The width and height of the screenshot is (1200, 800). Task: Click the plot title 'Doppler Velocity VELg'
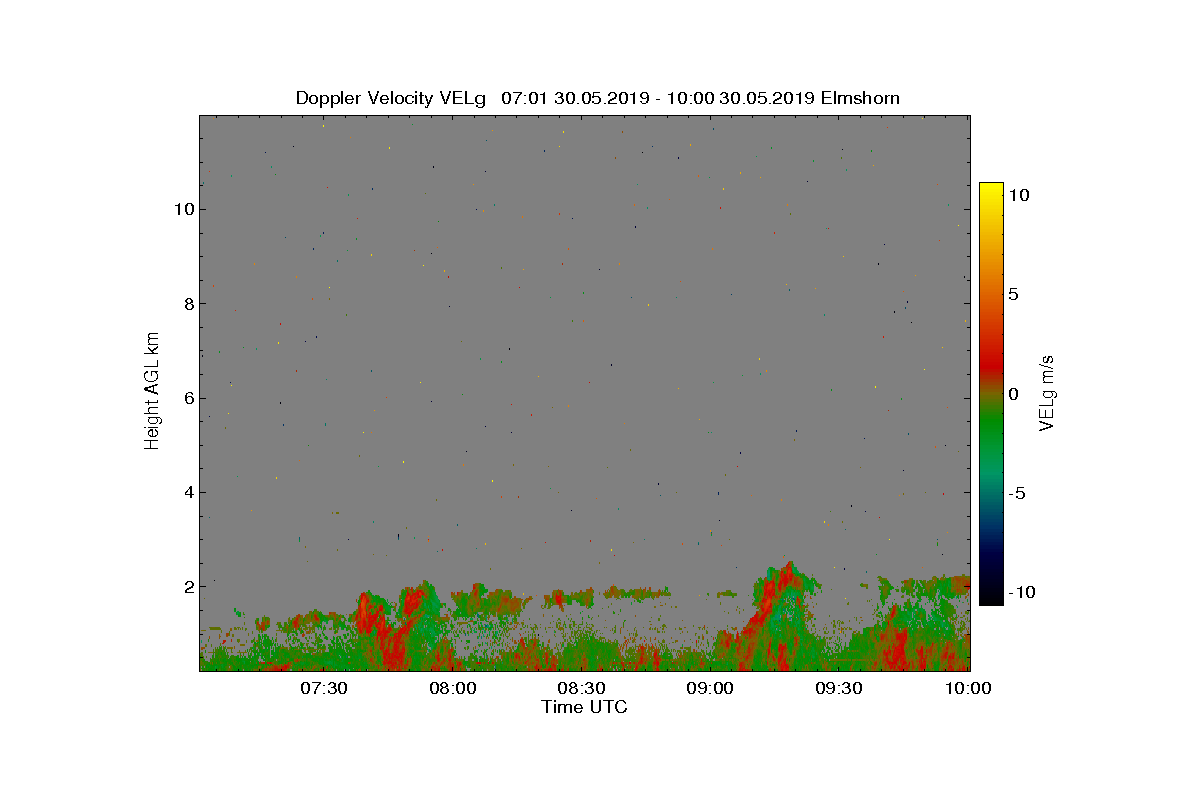click(391, 98)
